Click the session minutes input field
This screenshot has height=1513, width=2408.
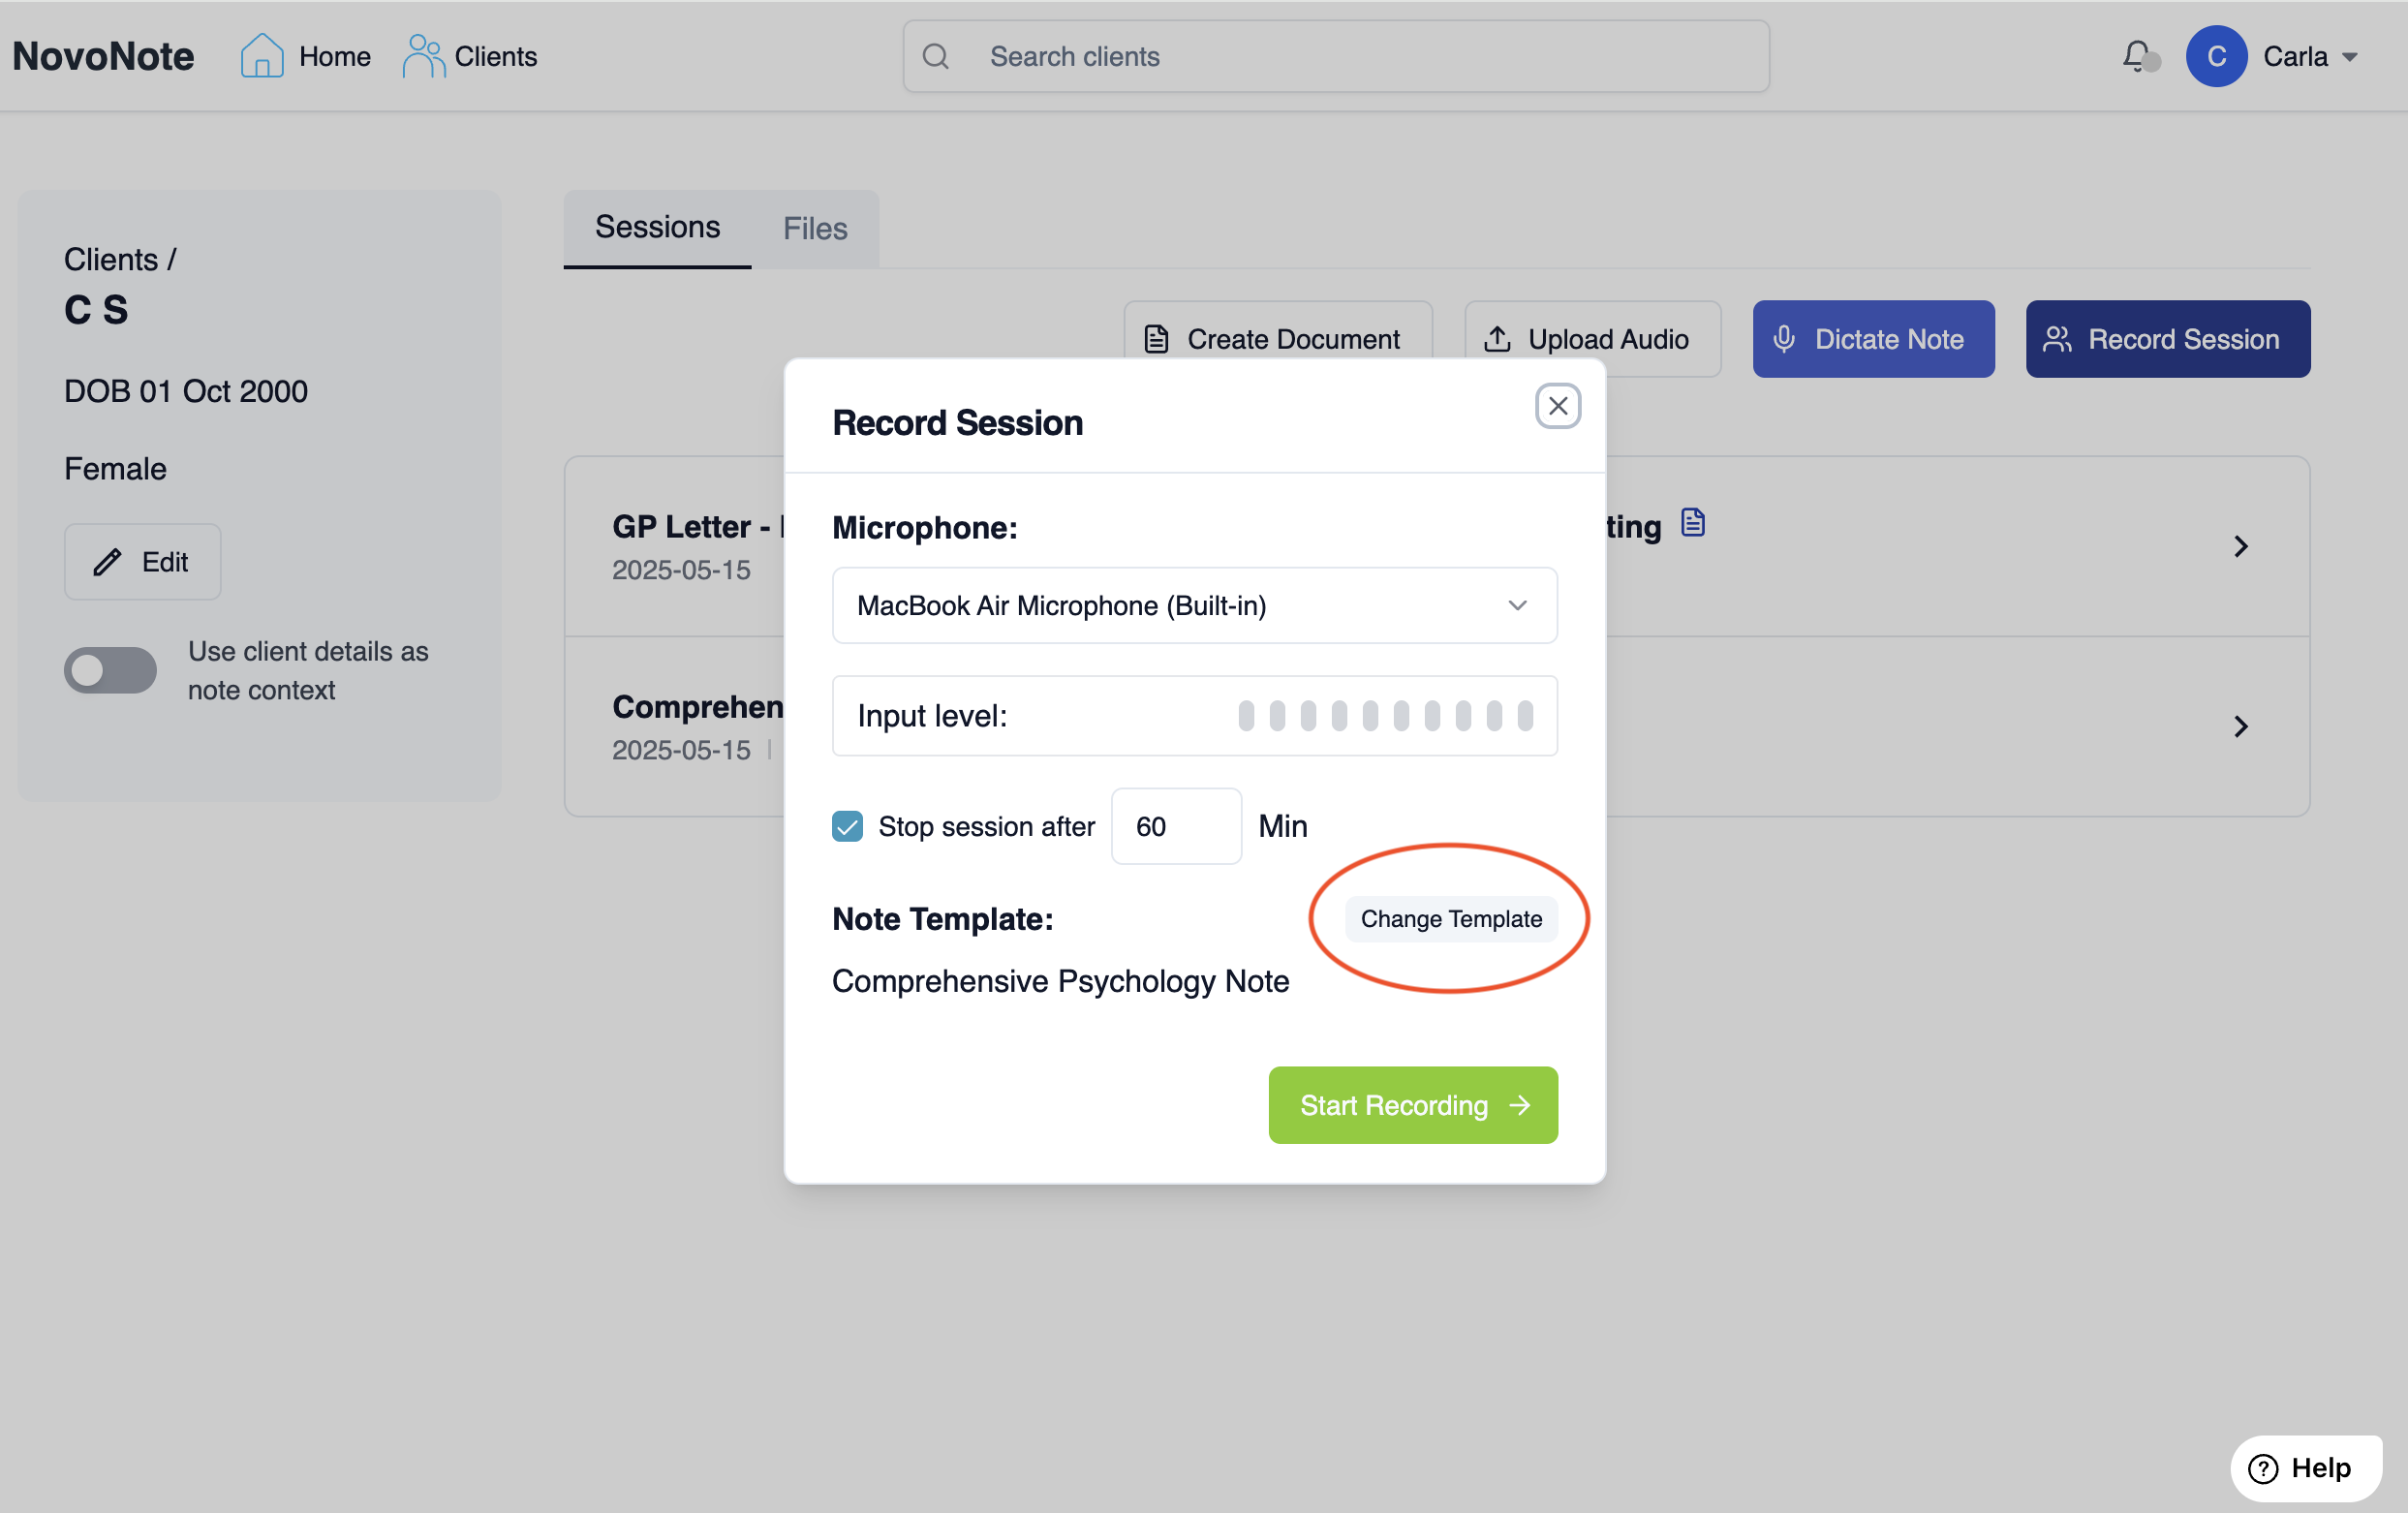[1176, 826]
